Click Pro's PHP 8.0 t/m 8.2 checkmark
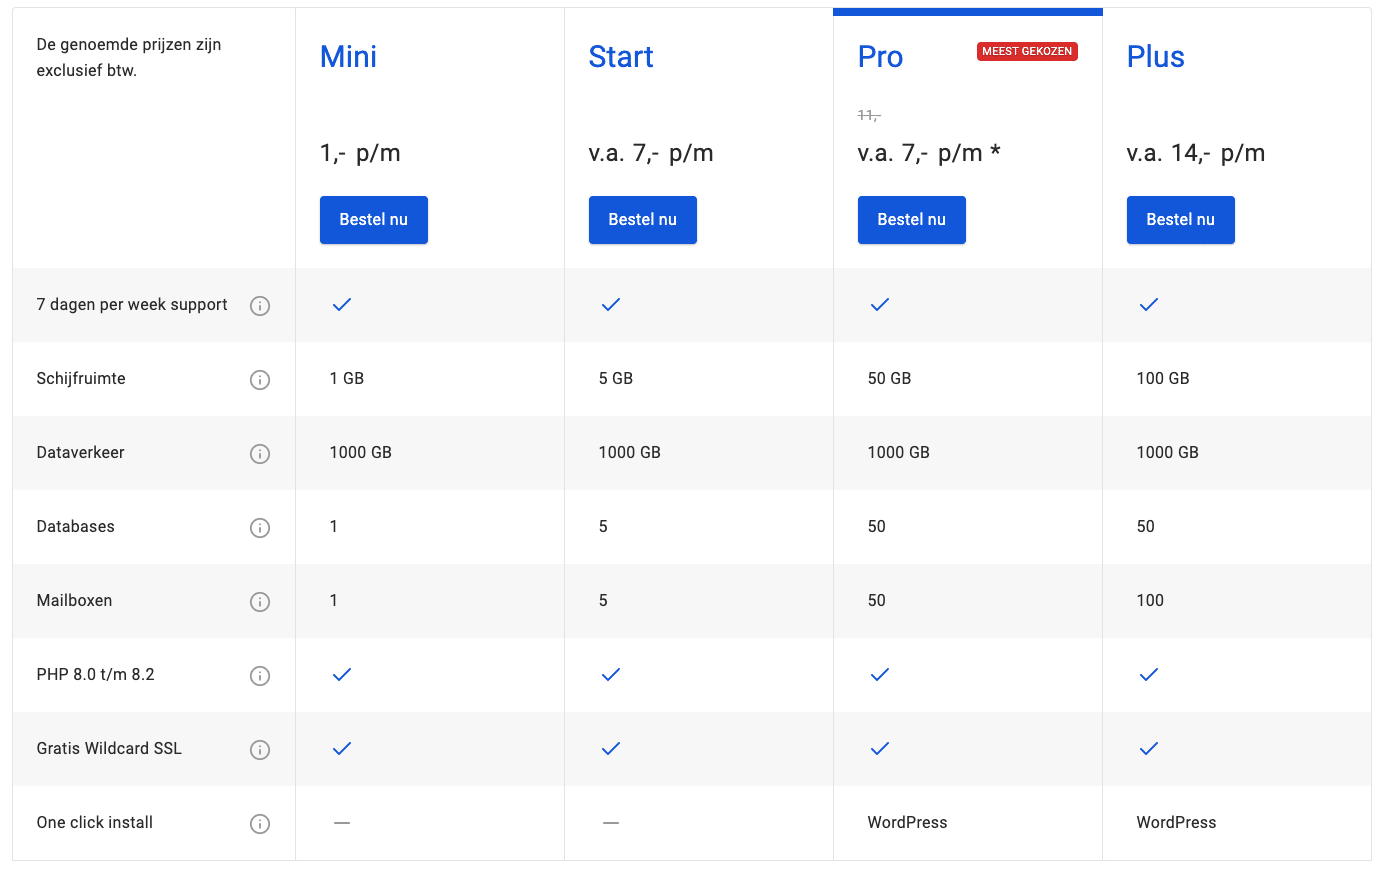The height and width of the screenshot is (874, 1384). (x=880, y=674)
